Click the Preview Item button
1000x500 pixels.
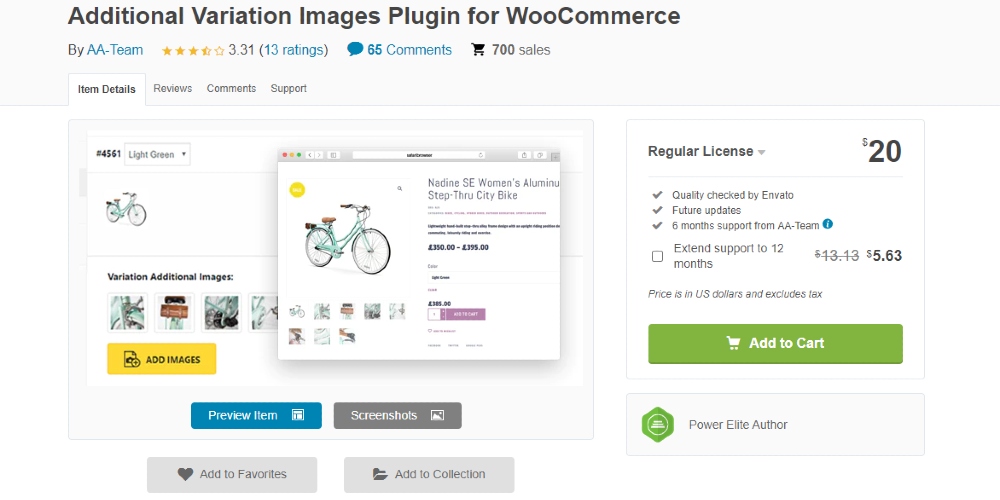click(x=256, y=415)
